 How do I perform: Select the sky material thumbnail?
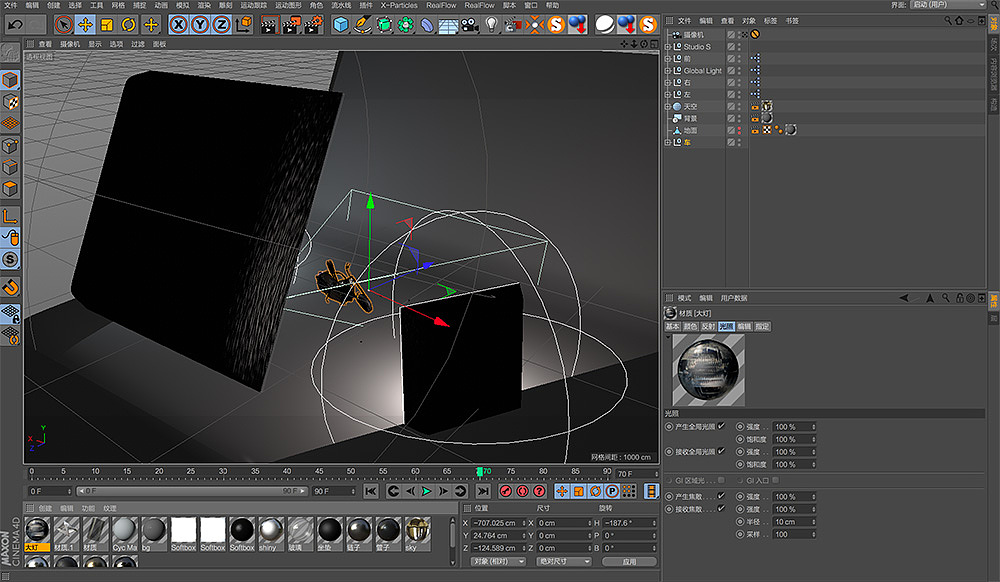[416, 532]
